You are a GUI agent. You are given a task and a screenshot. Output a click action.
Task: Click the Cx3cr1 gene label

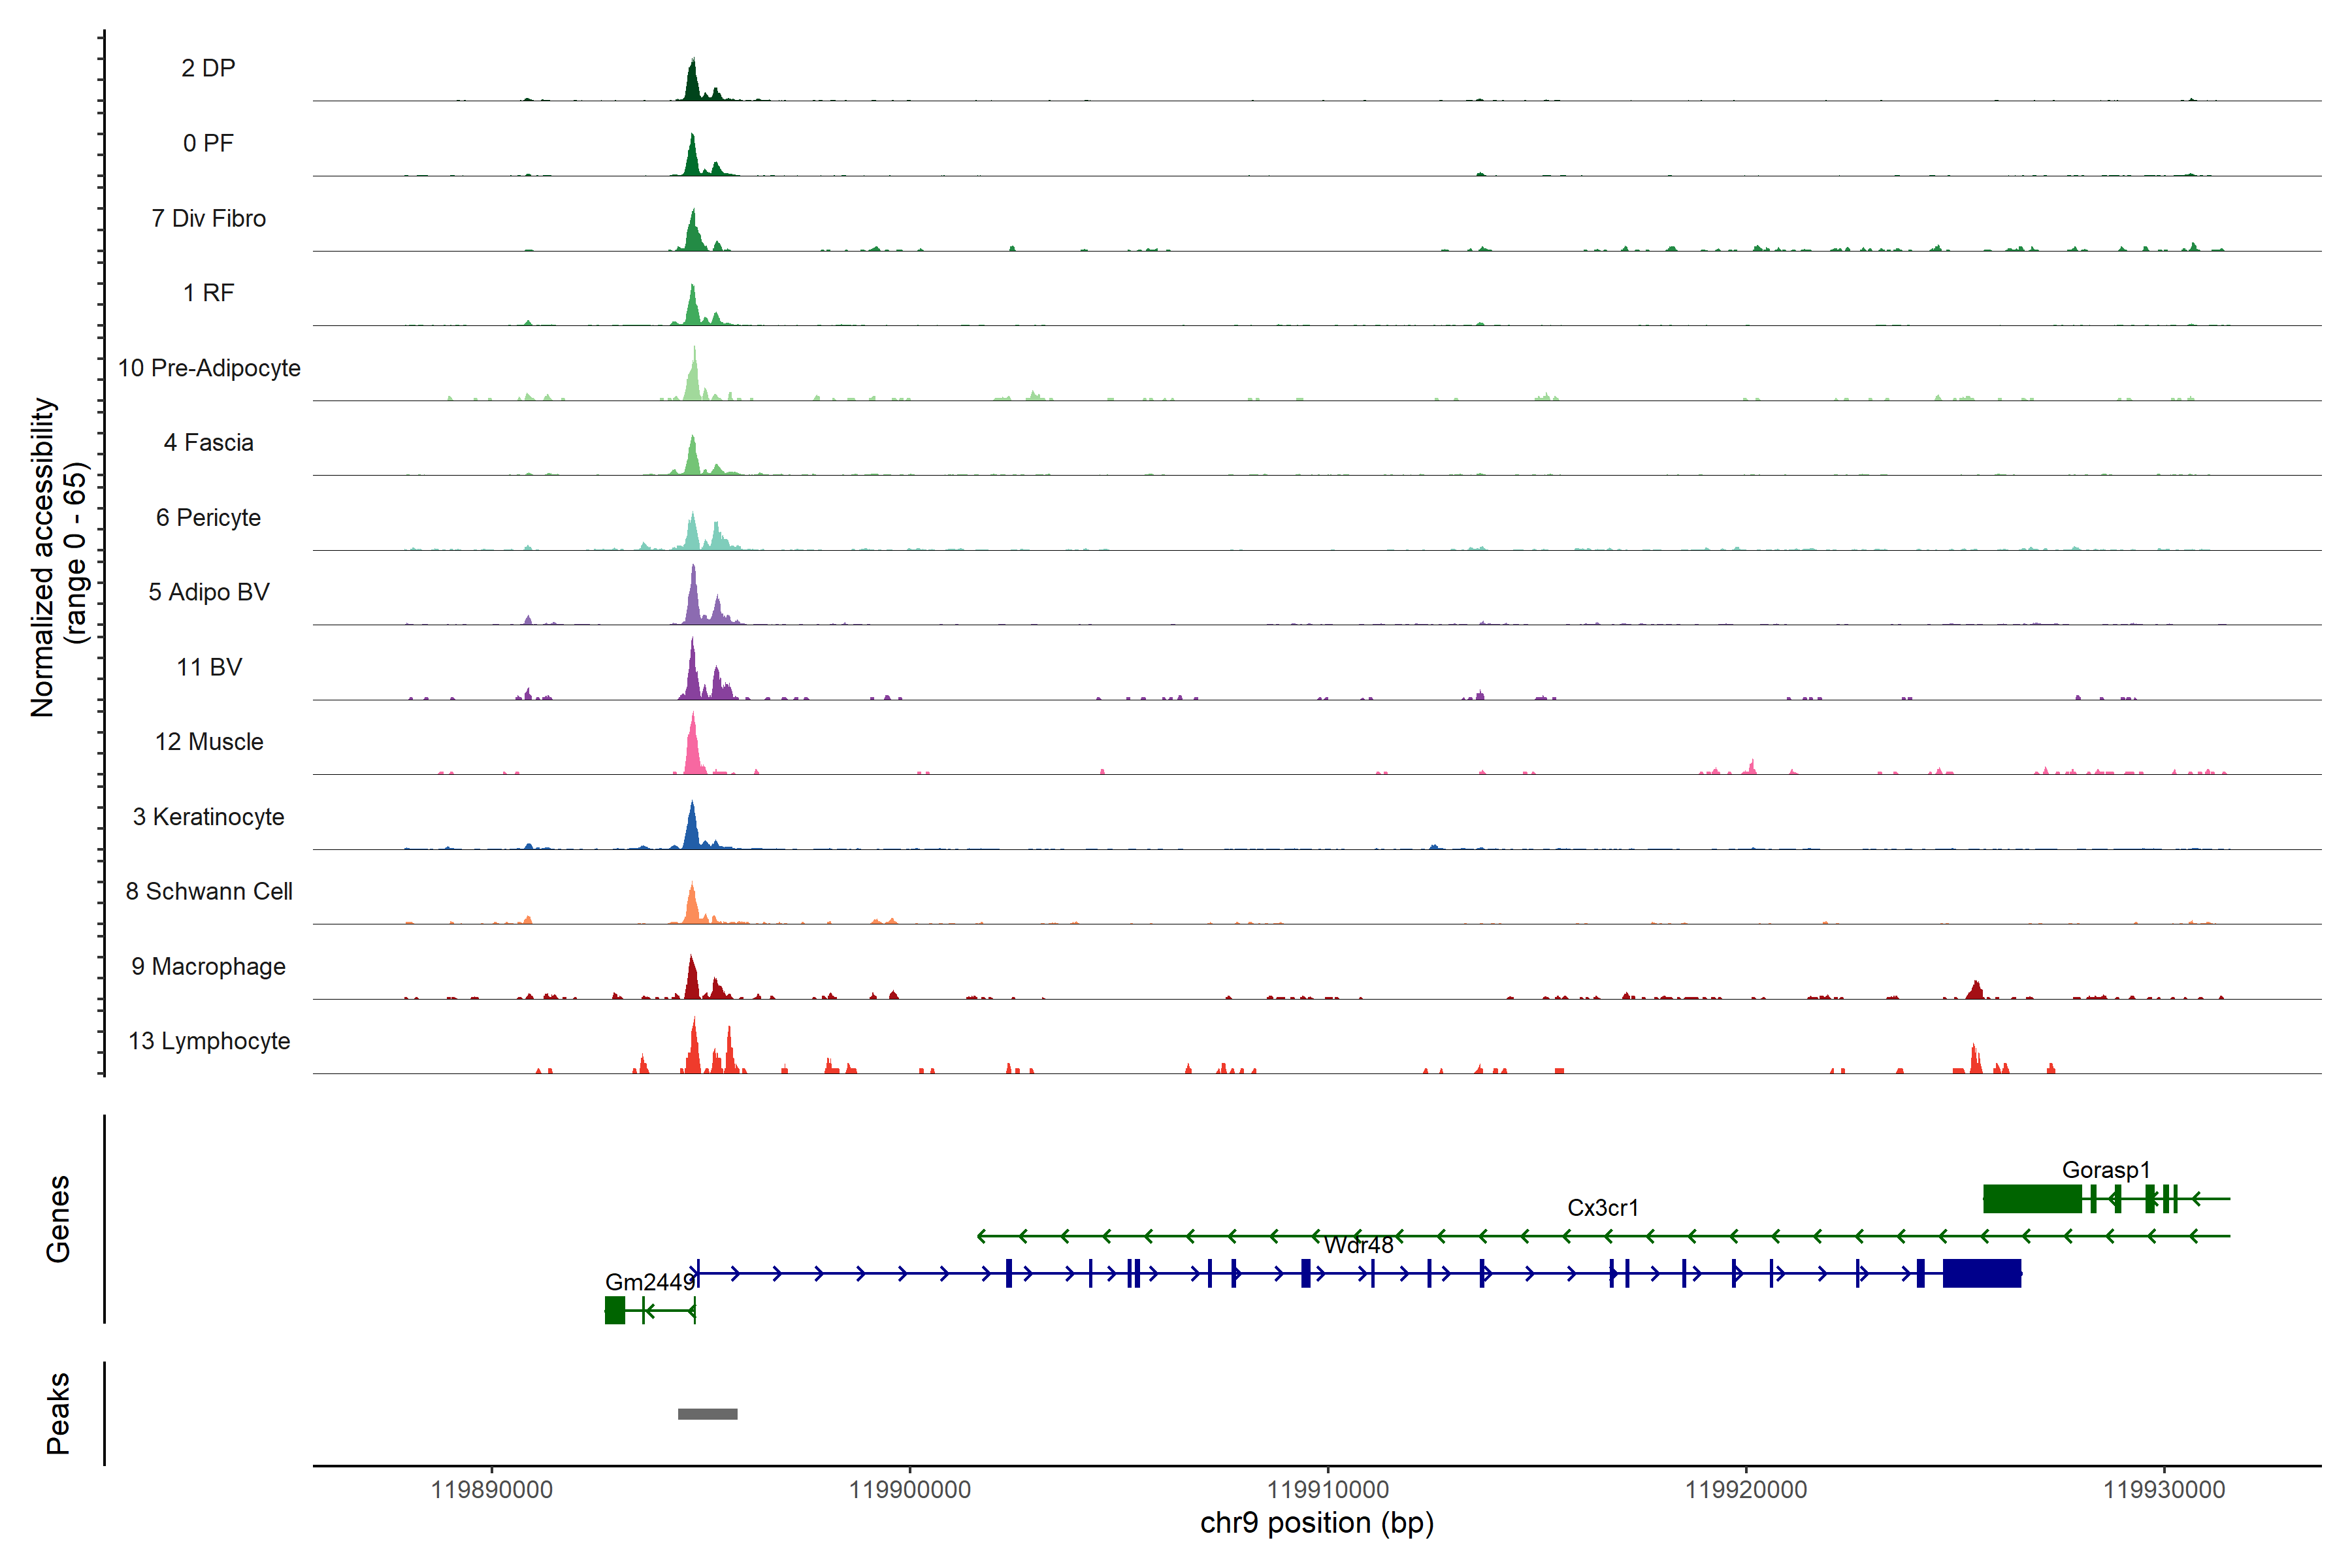1602,1207
